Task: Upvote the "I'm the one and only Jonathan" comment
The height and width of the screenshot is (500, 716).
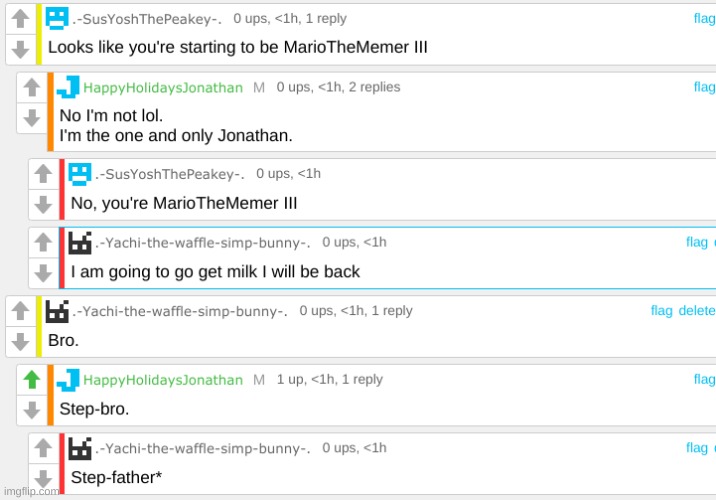Action: tap(32, 87)
